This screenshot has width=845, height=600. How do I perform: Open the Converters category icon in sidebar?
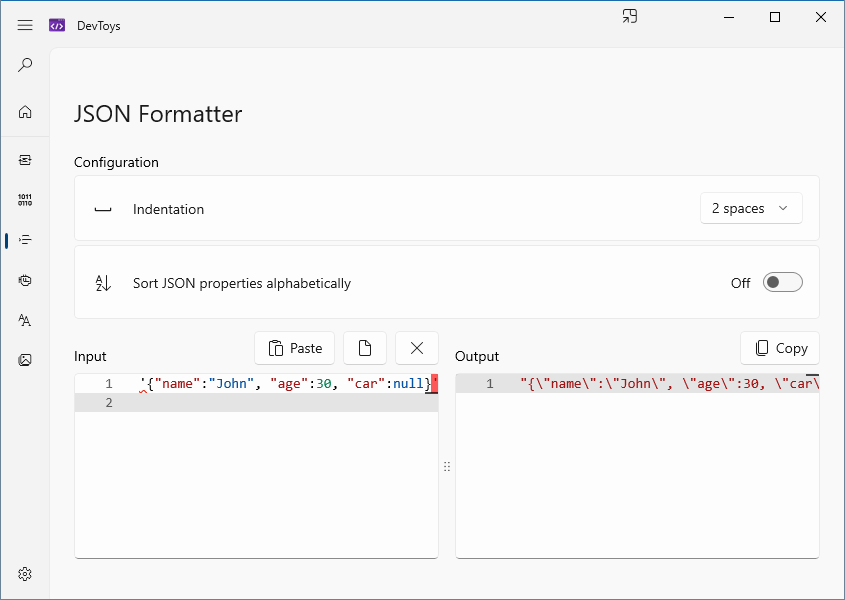click(x=25, y=160)
